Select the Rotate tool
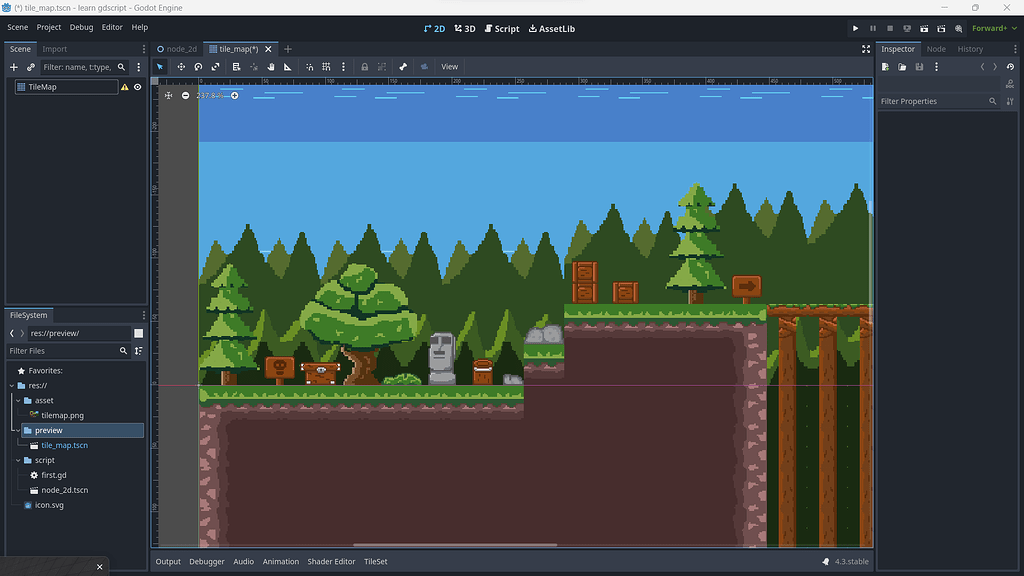1024x576 pixels. click(x=199, y=66)
